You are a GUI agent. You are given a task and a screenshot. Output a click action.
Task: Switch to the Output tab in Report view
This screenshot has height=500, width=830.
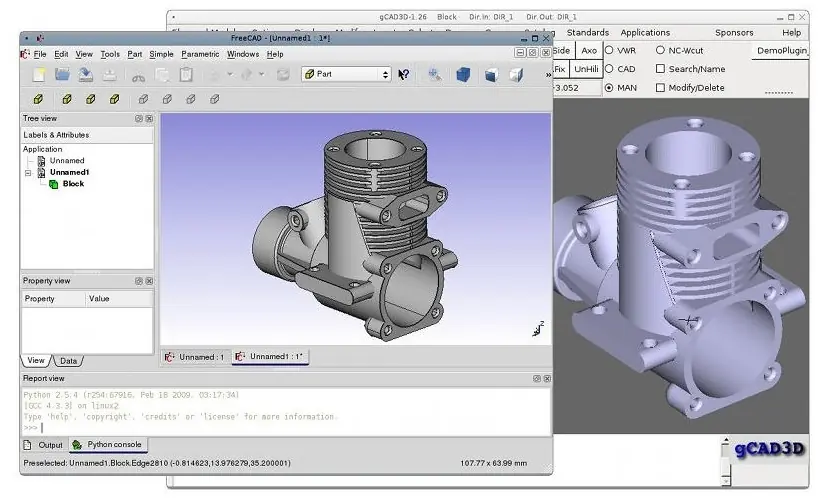pos(43,445)
